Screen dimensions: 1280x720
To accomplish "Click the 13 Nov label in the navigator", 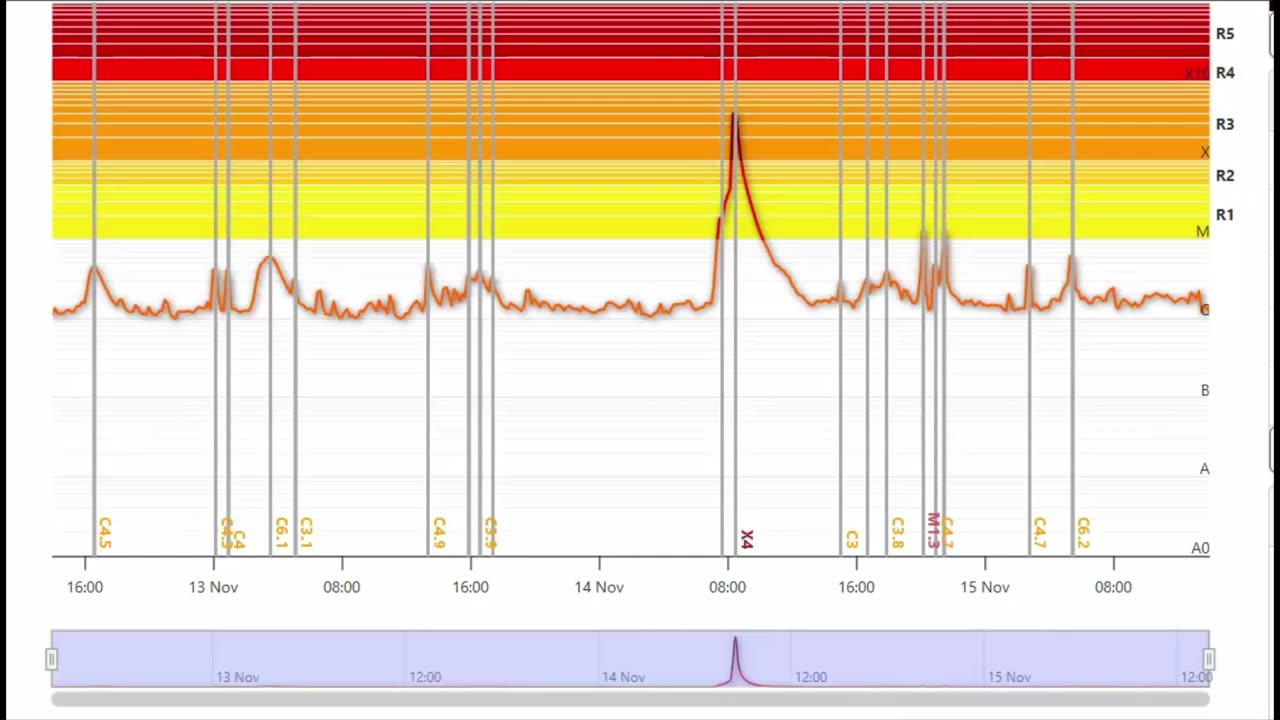I will point(238,677).
